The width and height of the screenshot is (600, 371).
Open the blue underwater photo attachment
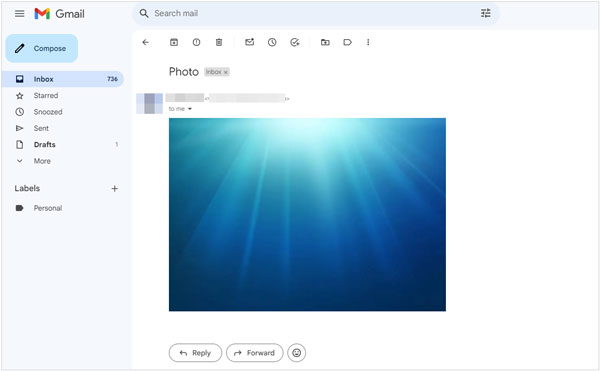(307, 215)
